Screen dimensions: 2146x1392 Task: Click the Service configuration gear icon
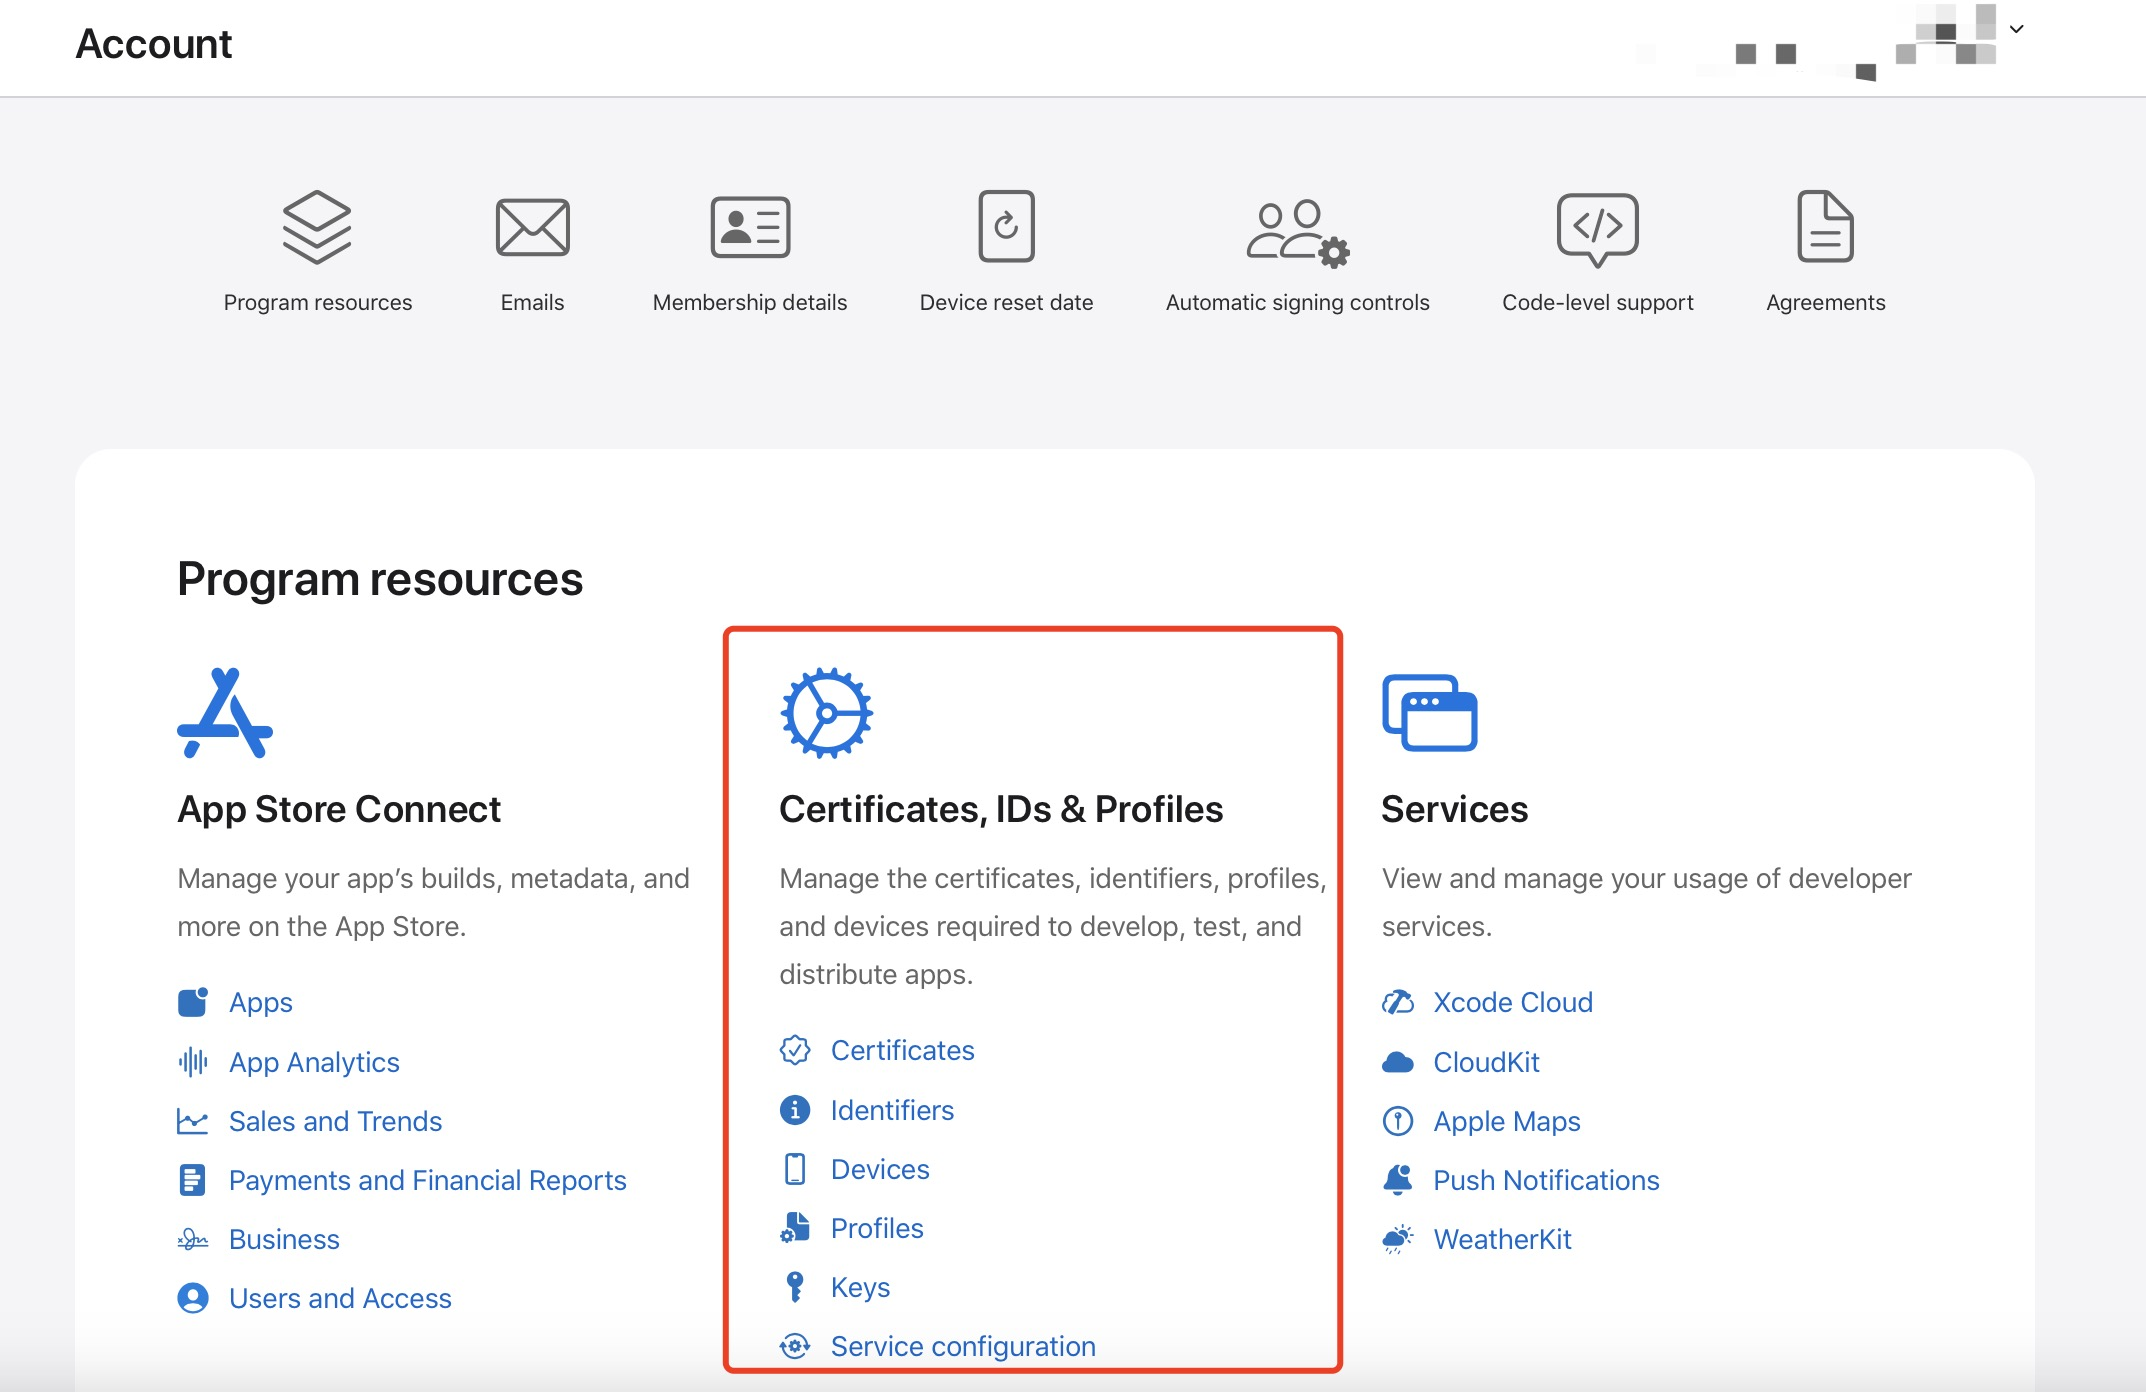click(795, 1346)
